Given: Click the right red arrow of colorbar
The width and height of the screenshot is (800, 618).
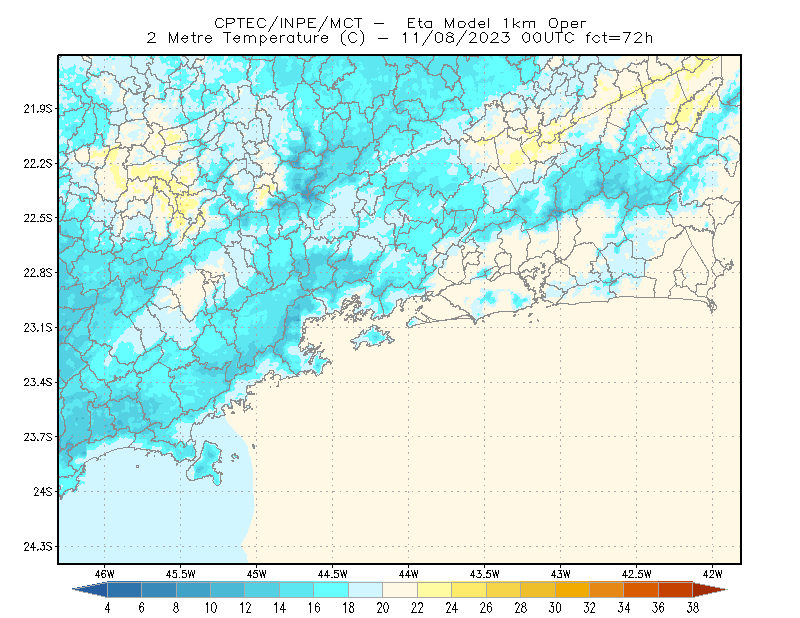Looking at the screenshot, I should (x=710, y=590).
